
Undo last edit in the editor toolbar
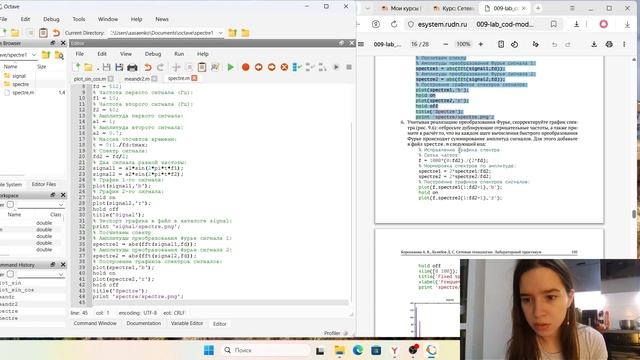[x=147, y=67]
